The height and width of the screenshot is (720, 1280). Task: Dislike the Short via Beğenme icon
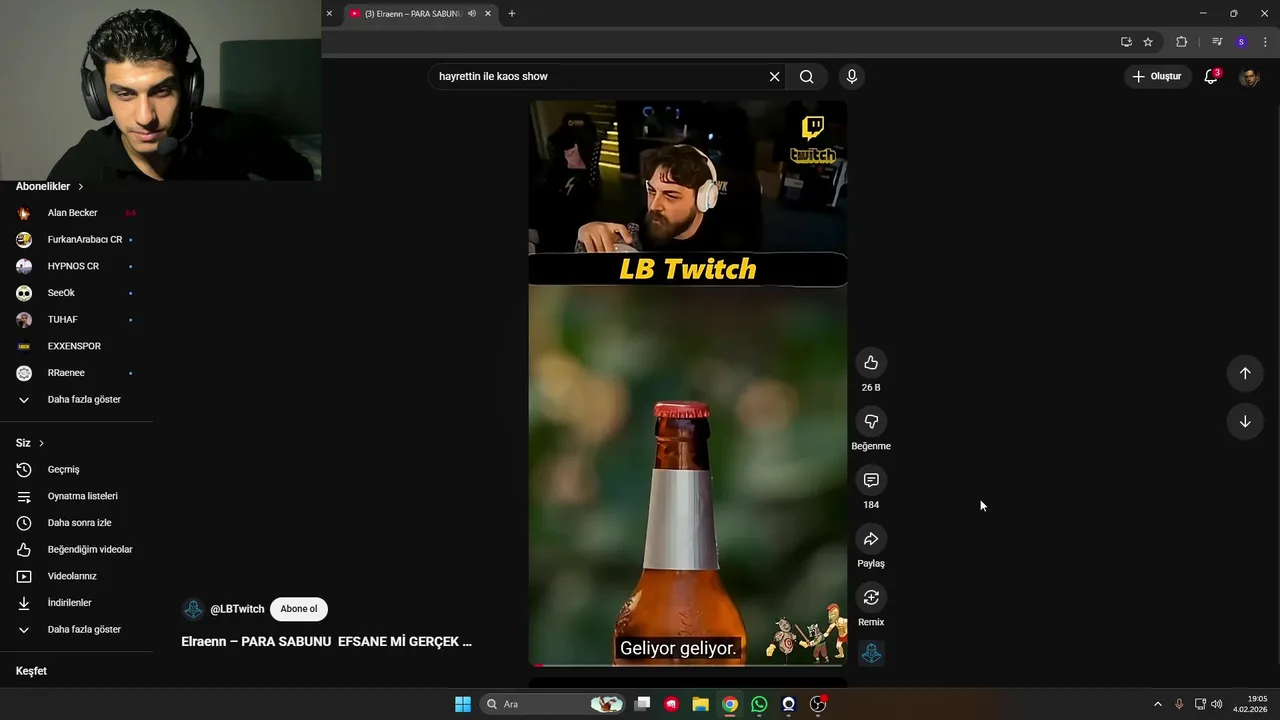(871, 421)
